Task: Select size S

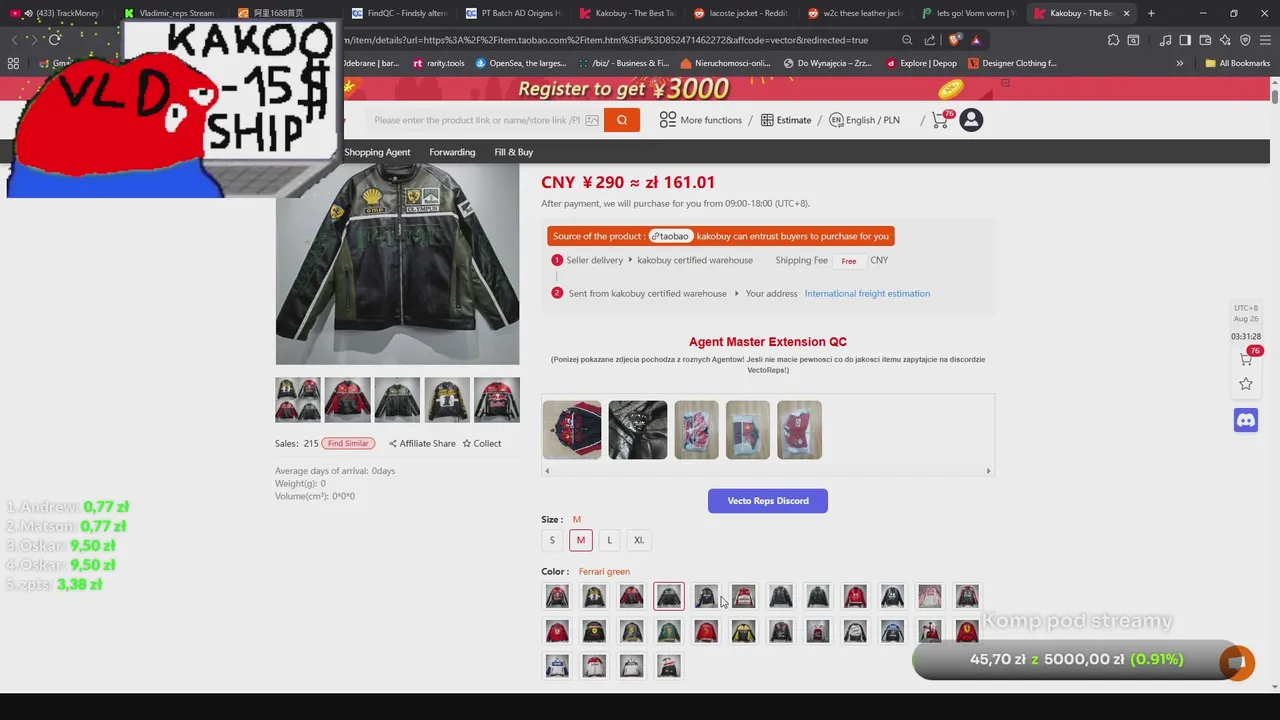Action: point(551,540)
